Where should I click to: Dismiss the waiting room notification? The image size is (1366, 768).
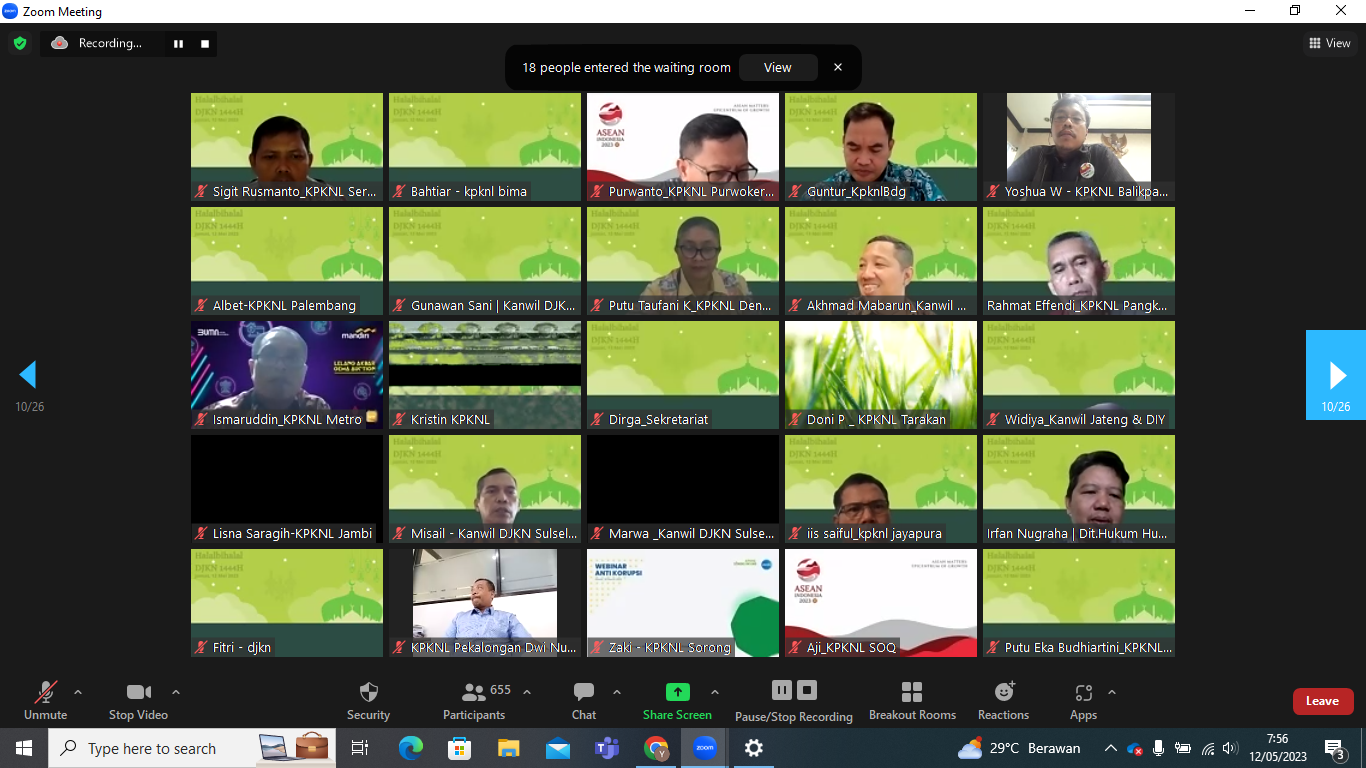838,68
